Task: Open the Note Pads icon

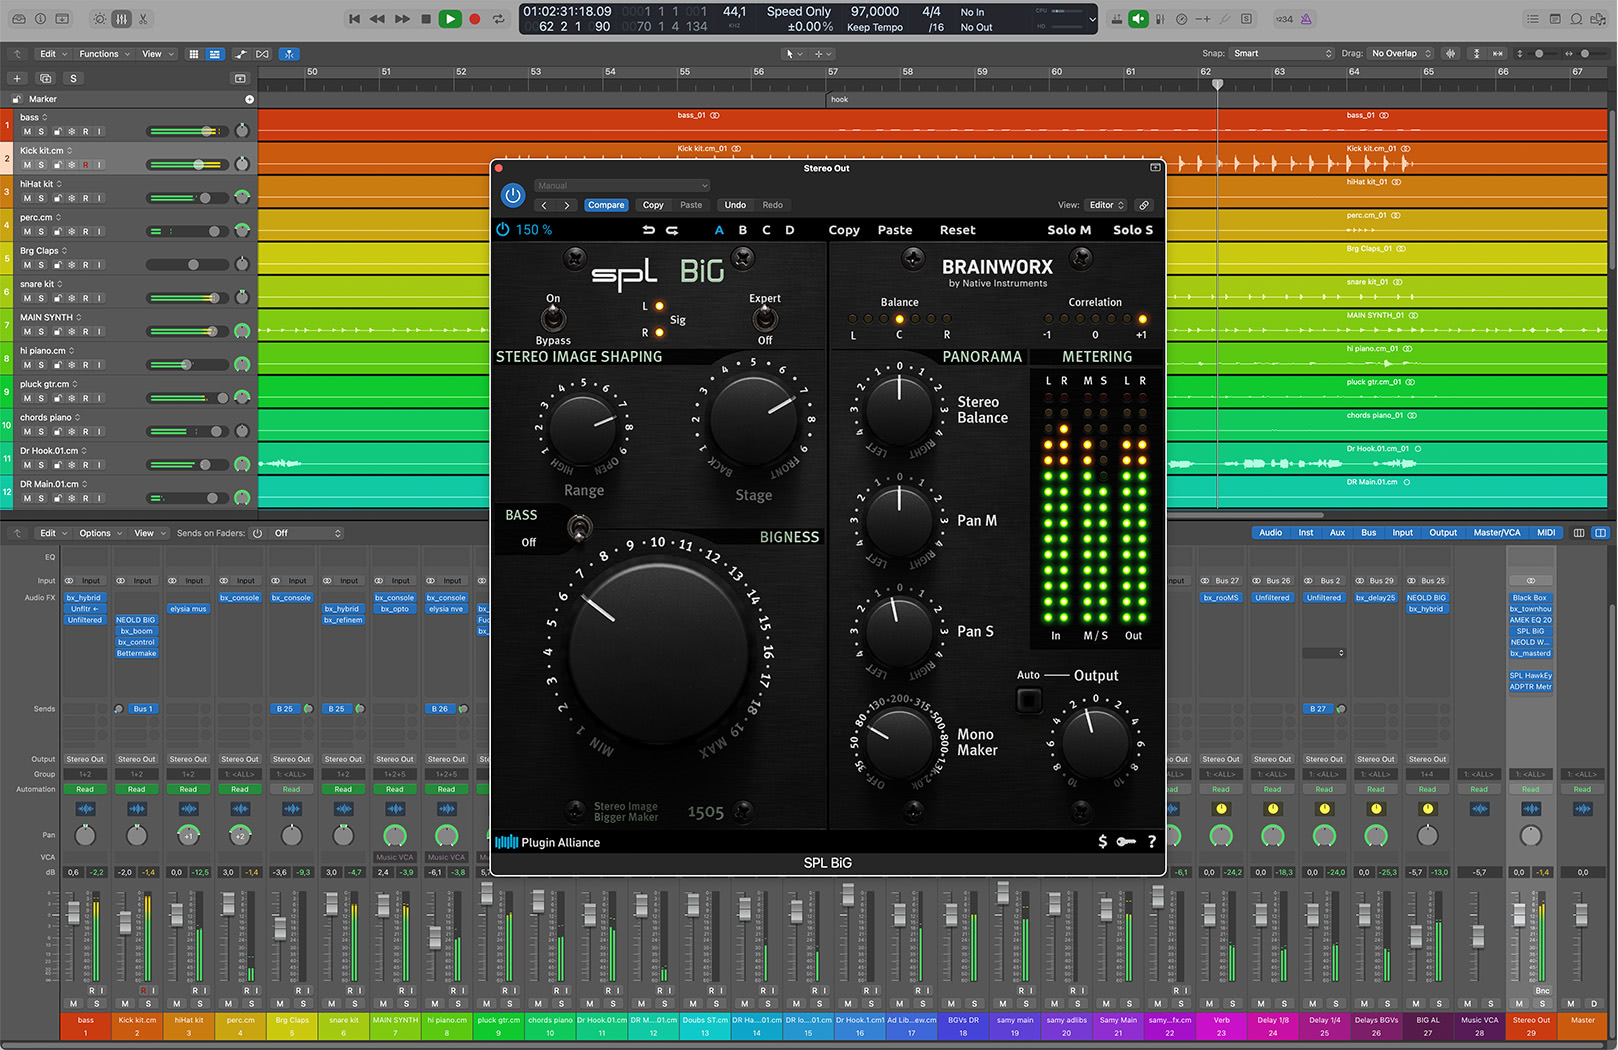Action: click(1555, 18)
